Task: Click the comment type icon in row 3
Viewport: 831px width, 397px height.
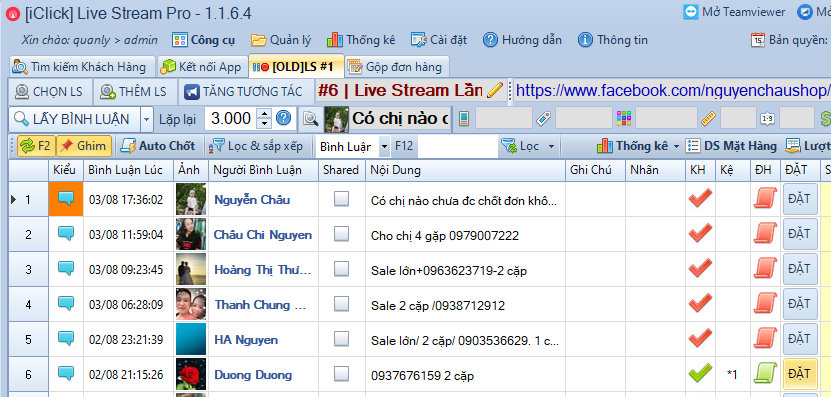Action: 66,269
